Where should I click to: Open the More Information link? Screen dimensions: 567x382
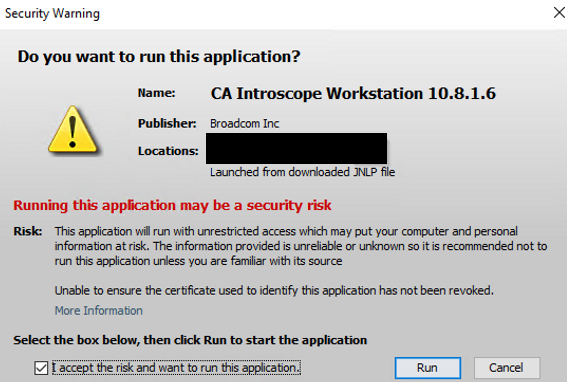[99, 311]
